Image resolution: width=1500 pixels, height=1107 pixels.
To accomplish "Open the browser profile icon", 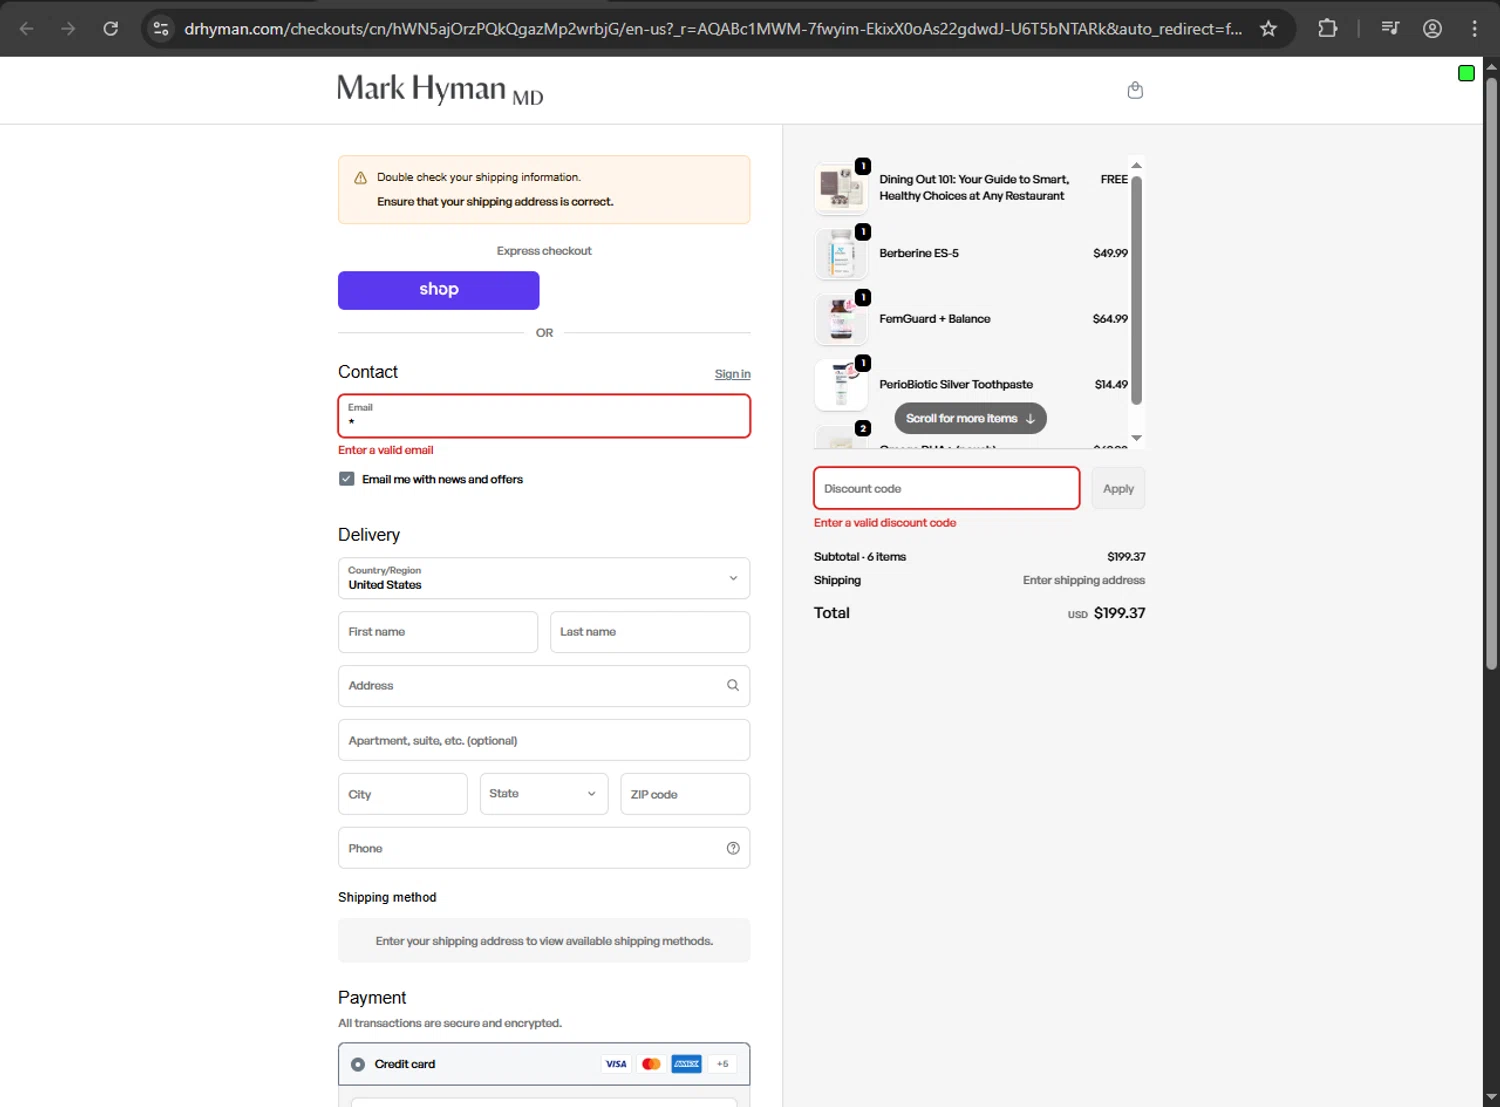I will [1432, 28].
